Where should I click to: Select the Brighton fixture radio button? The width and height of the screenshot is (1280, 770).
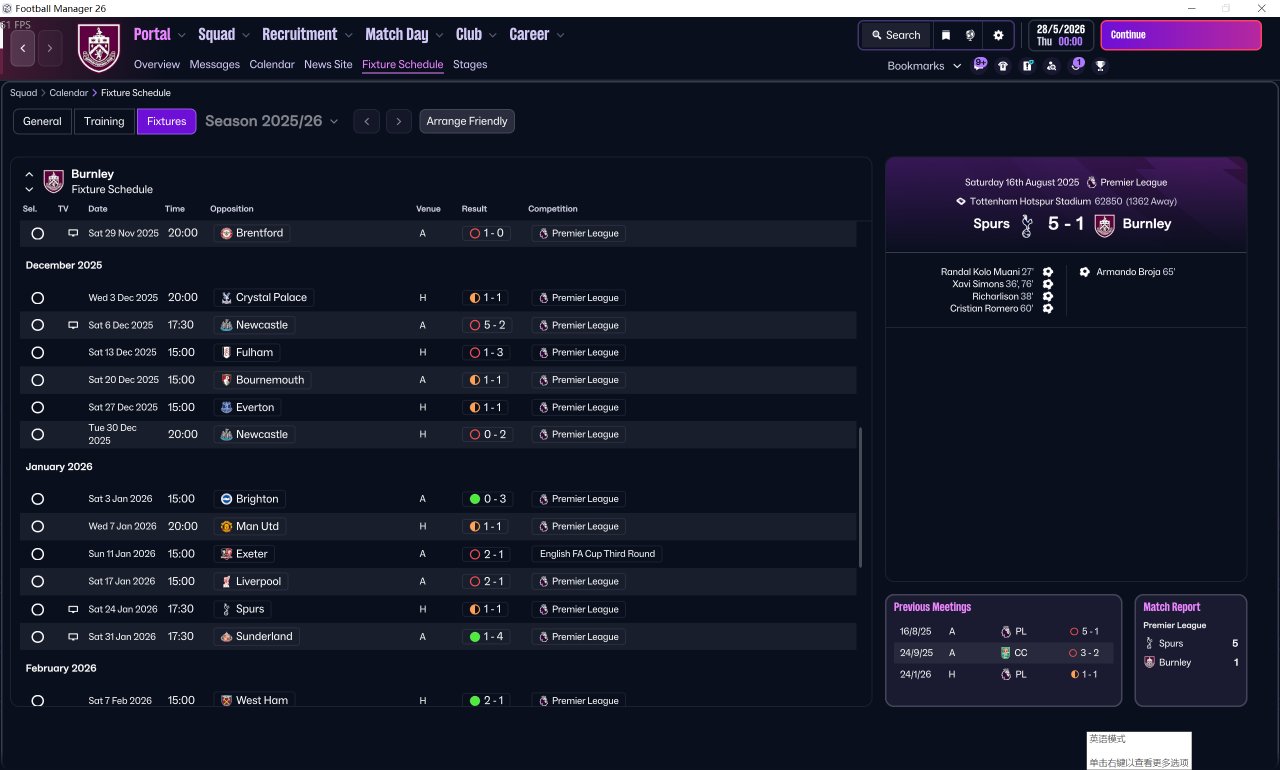38,499
